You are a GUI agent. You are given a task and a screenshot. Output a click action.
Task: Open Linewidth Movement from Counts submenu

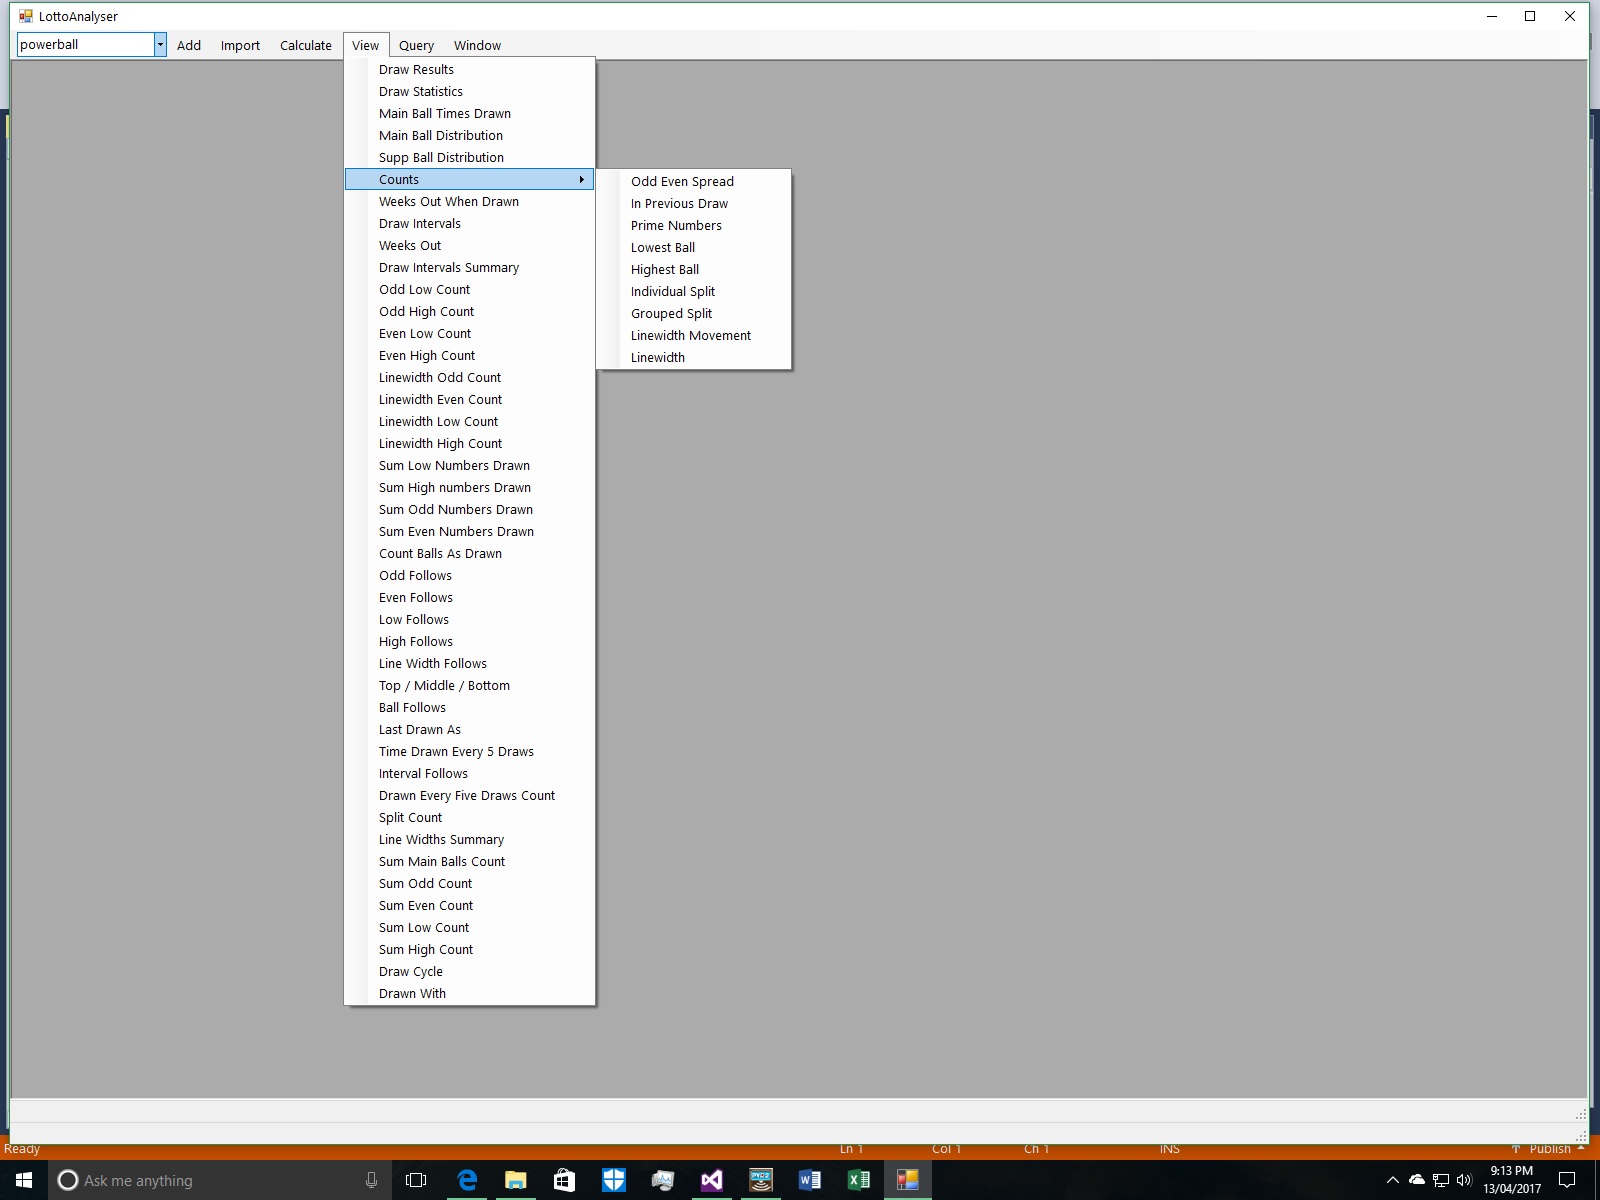click(x=694, y=335)
